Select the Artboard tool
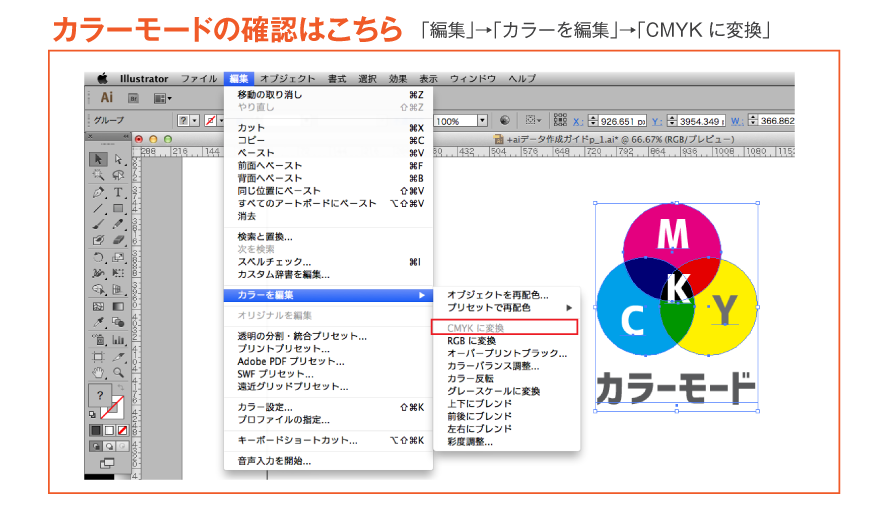The image size is (878, 528). tap(98, 356)
